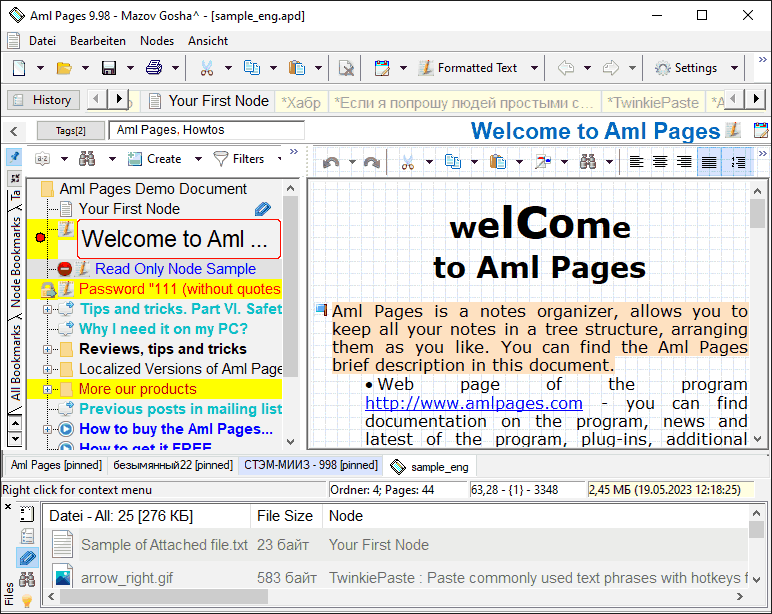
Task: Click the Tags[2] button
Action: (x=70, y=130)
